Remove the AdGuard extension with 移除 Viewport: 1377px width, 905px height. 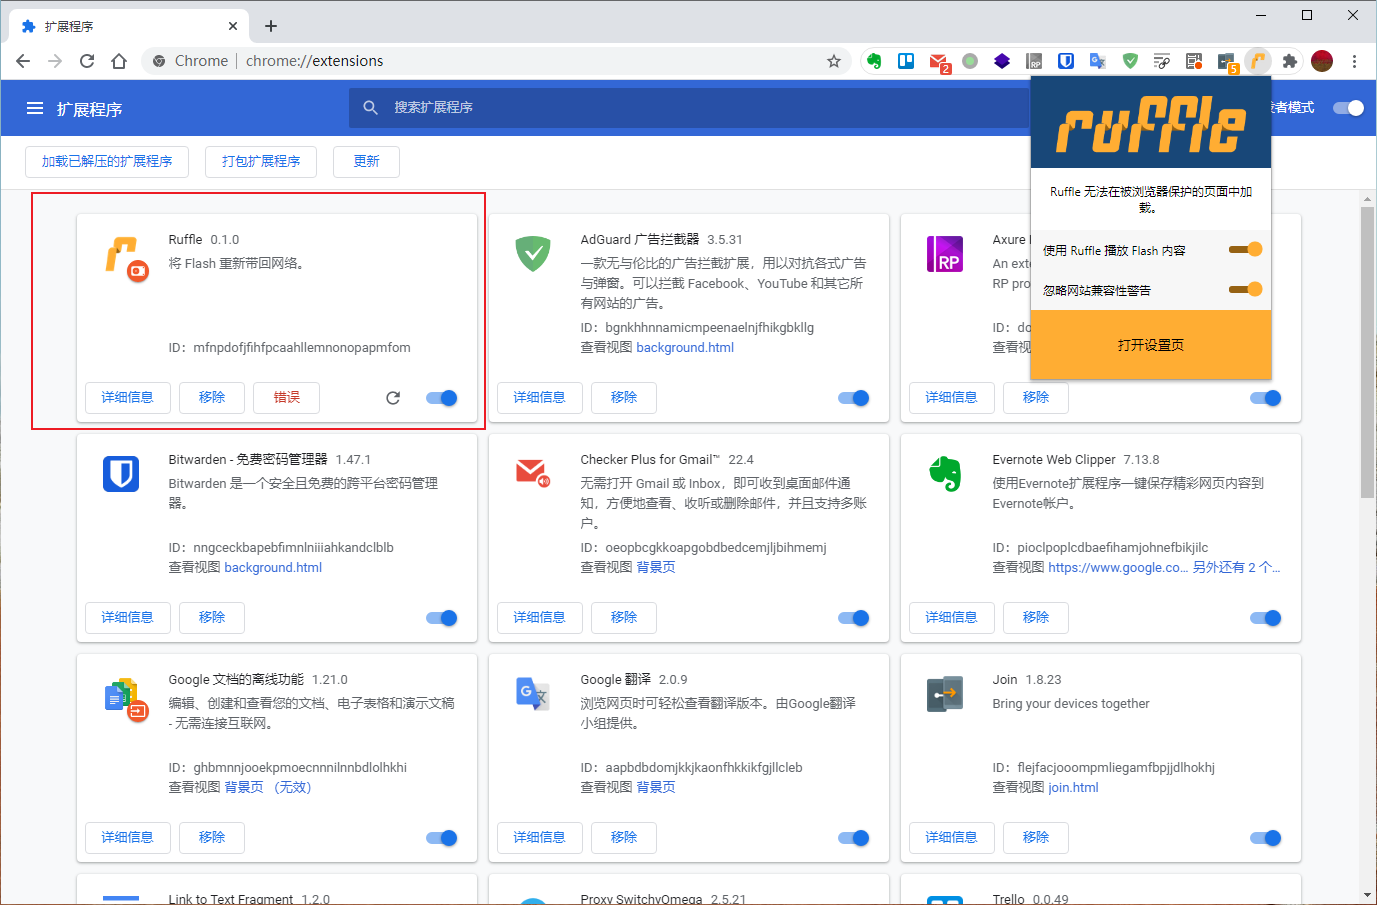624,397
